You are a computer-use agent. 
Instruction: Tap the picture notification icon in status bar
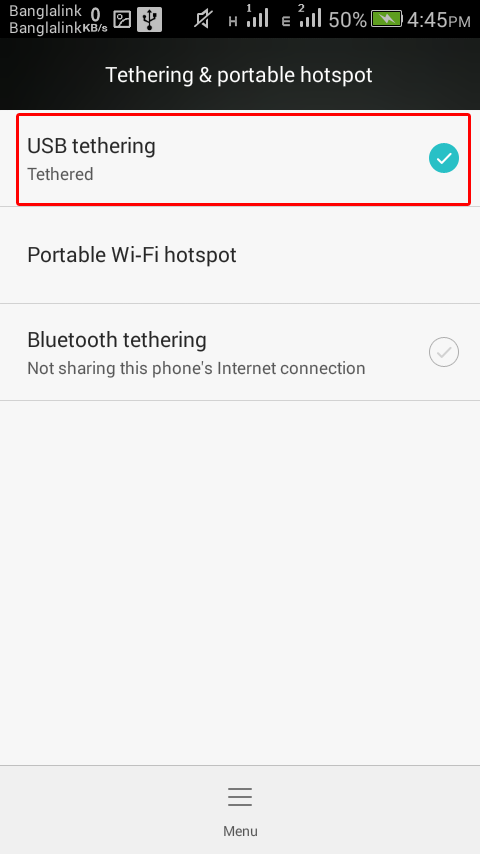click(123, 20)
